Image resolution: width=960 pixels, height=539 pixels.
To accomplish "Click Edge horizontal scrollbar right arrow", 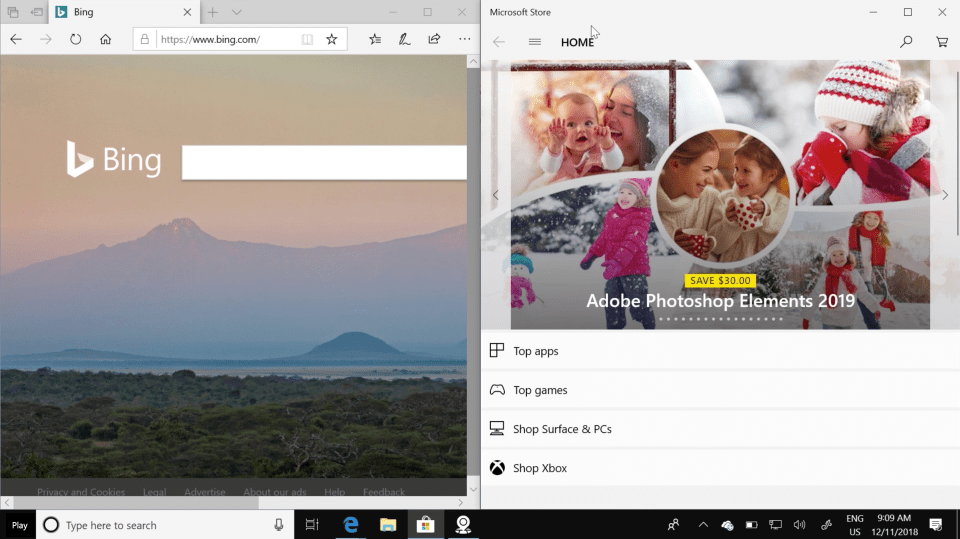I will (x=460, y=502).
